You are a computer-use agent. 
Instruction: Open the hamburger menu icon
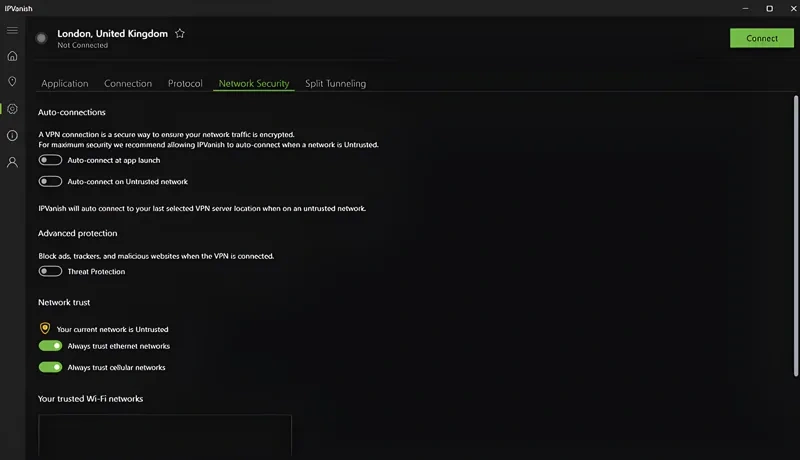click(x=12, y=31)
